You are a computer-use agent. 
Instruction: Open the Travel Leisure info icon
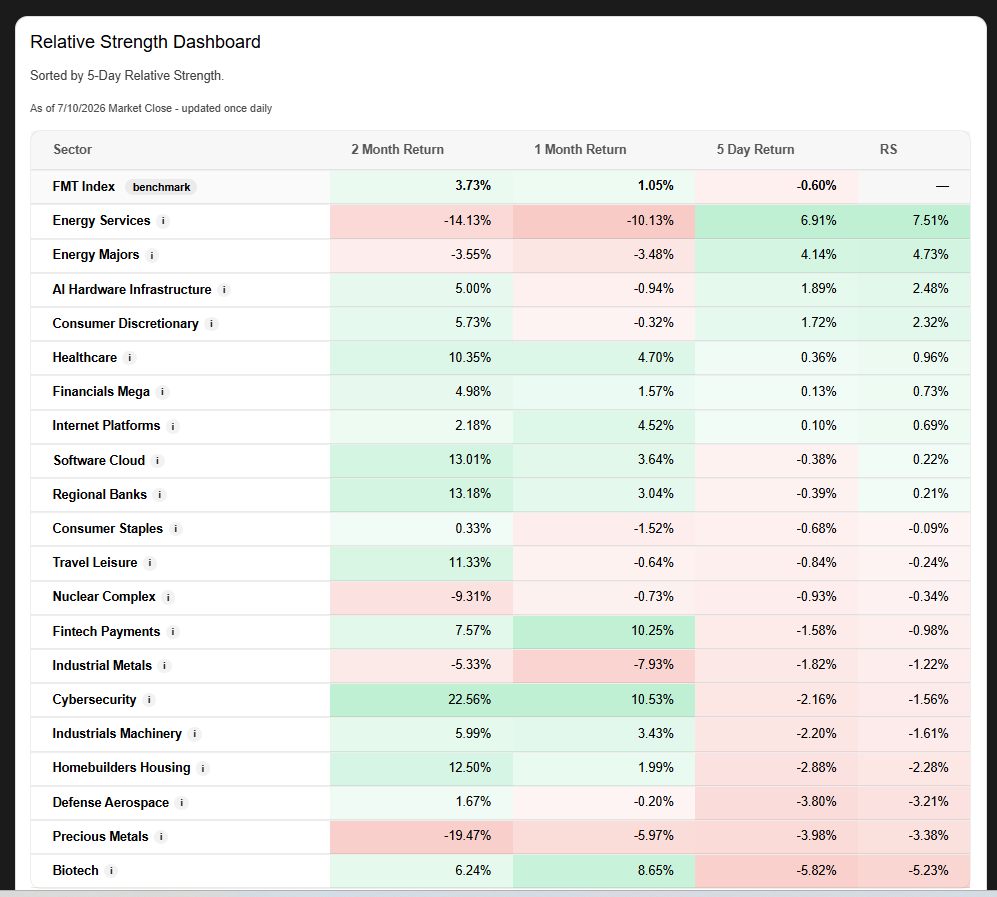coord(150,563)
